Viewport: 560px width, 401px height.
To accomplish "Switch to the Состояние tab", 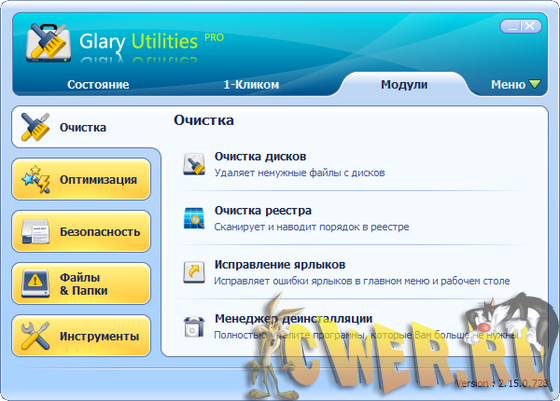I will point(98,85).
